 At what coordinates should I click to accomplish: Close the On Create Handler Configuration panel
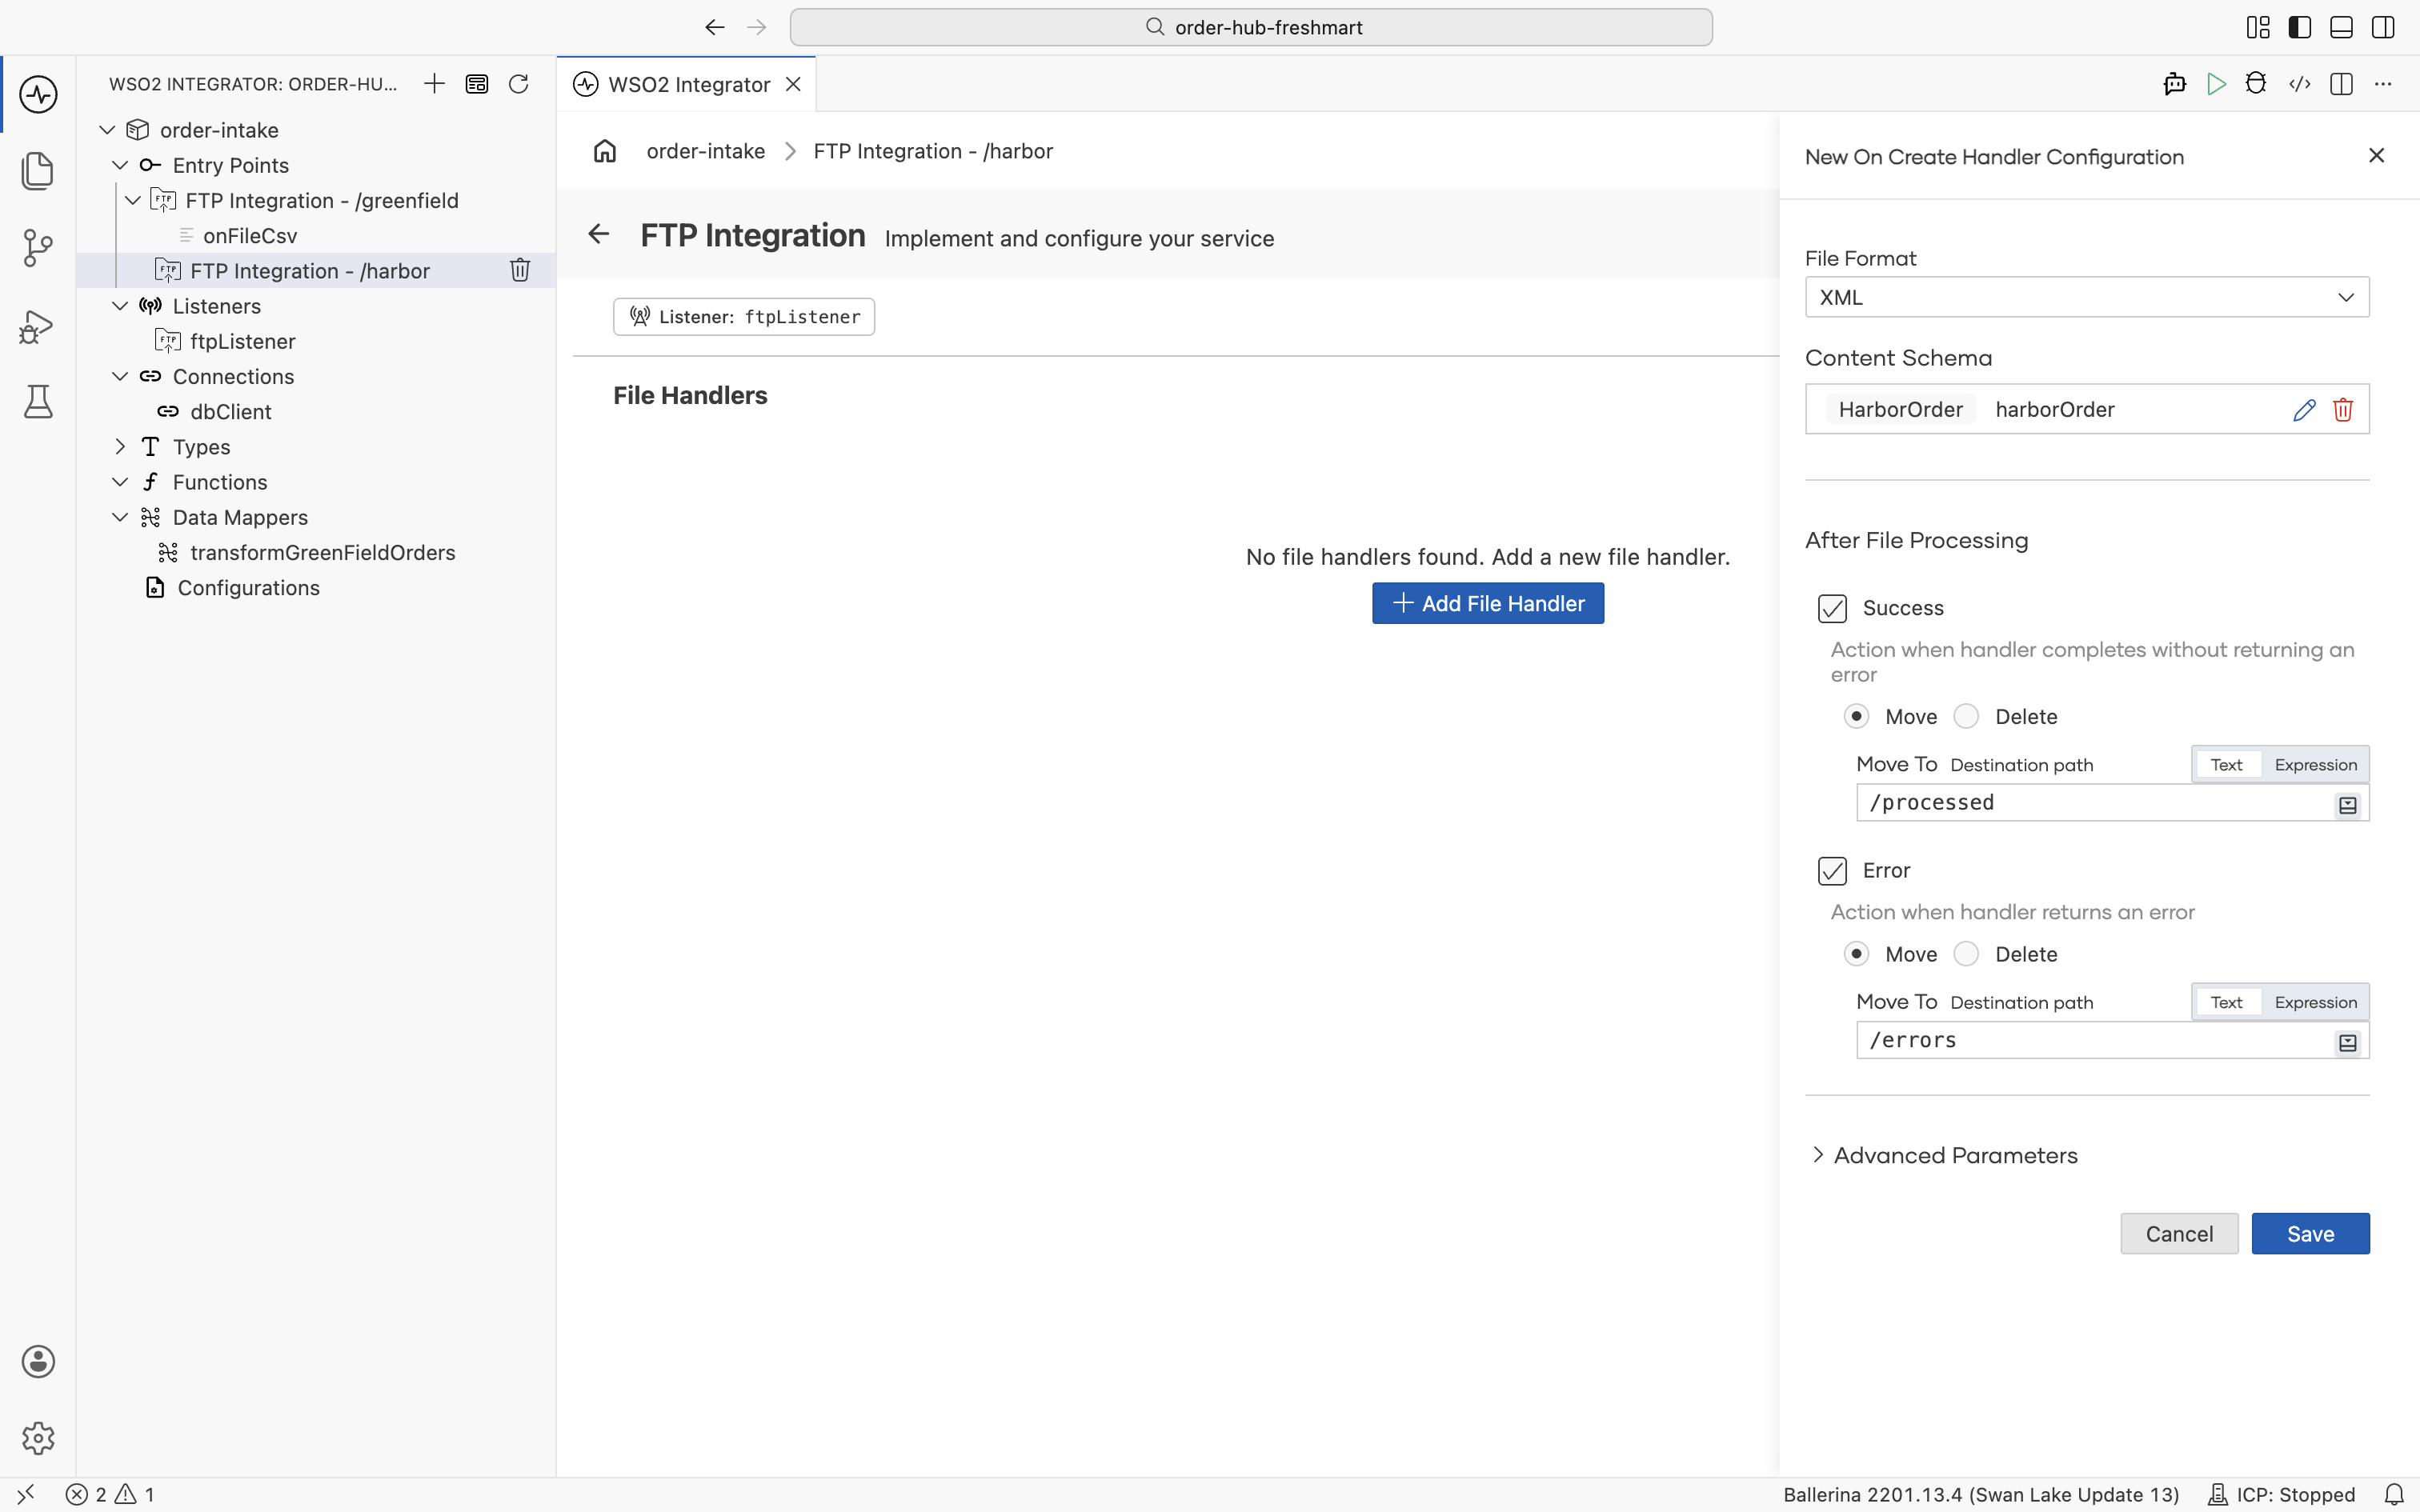(x=2377, y=155)
